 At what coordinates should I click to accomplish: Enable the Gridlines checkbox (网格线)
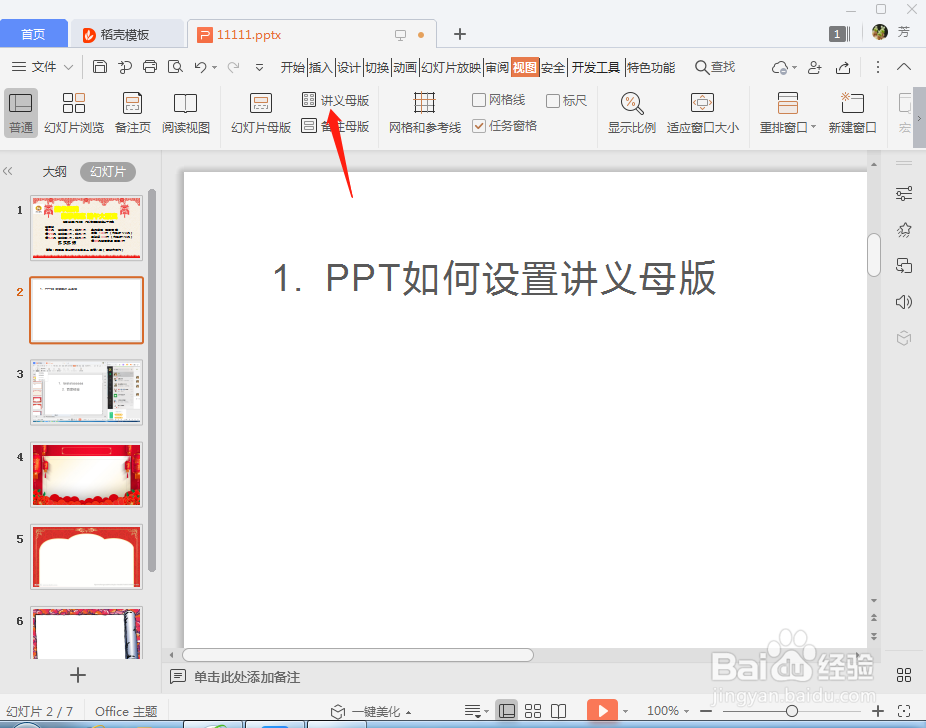[479, 100]
